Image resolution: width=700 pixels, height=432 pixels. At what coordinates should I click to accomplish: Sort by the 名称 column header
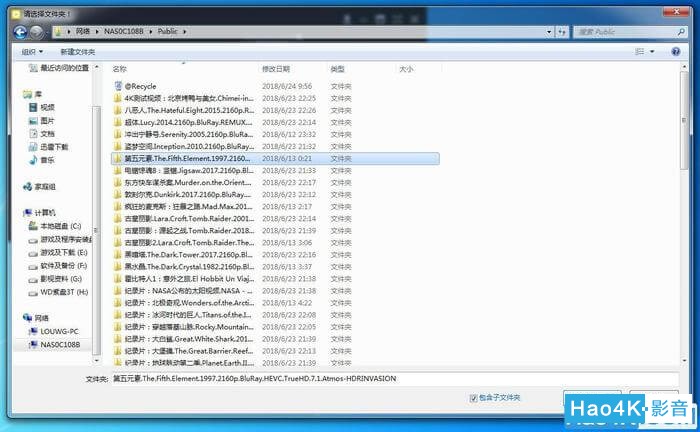tap(119, 69)
